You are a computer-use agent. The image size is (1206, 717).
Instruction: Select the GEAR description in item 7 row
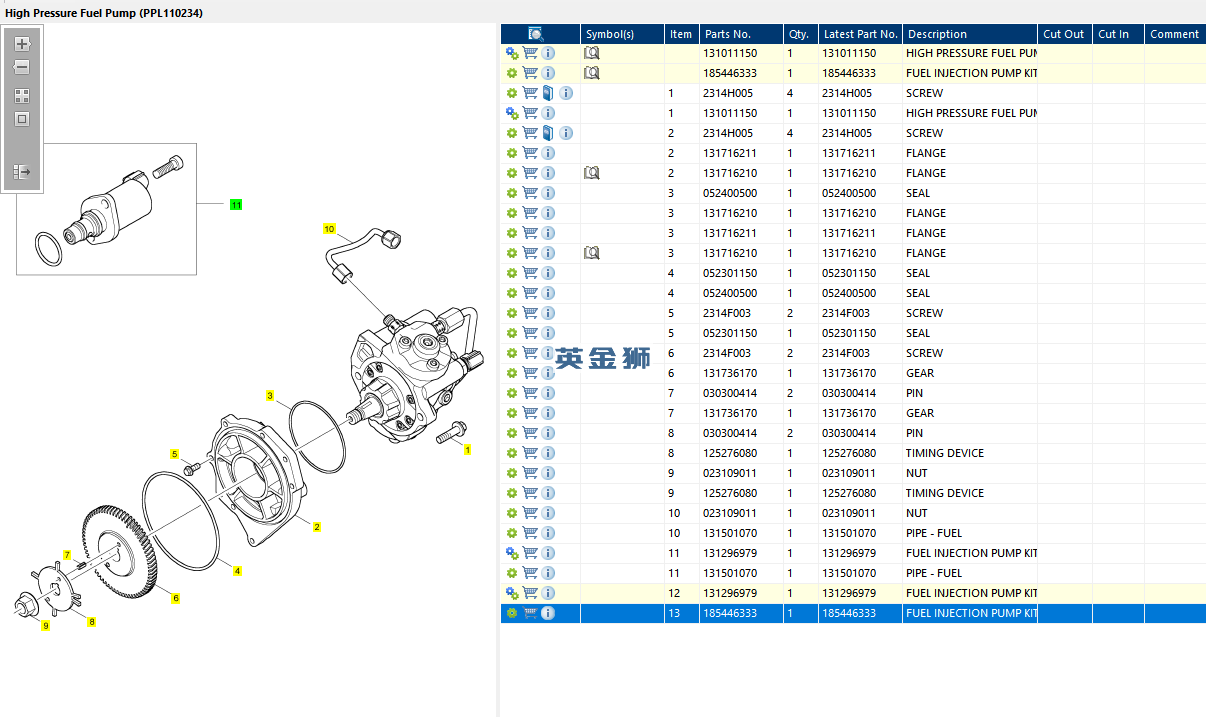pos(920,413)
